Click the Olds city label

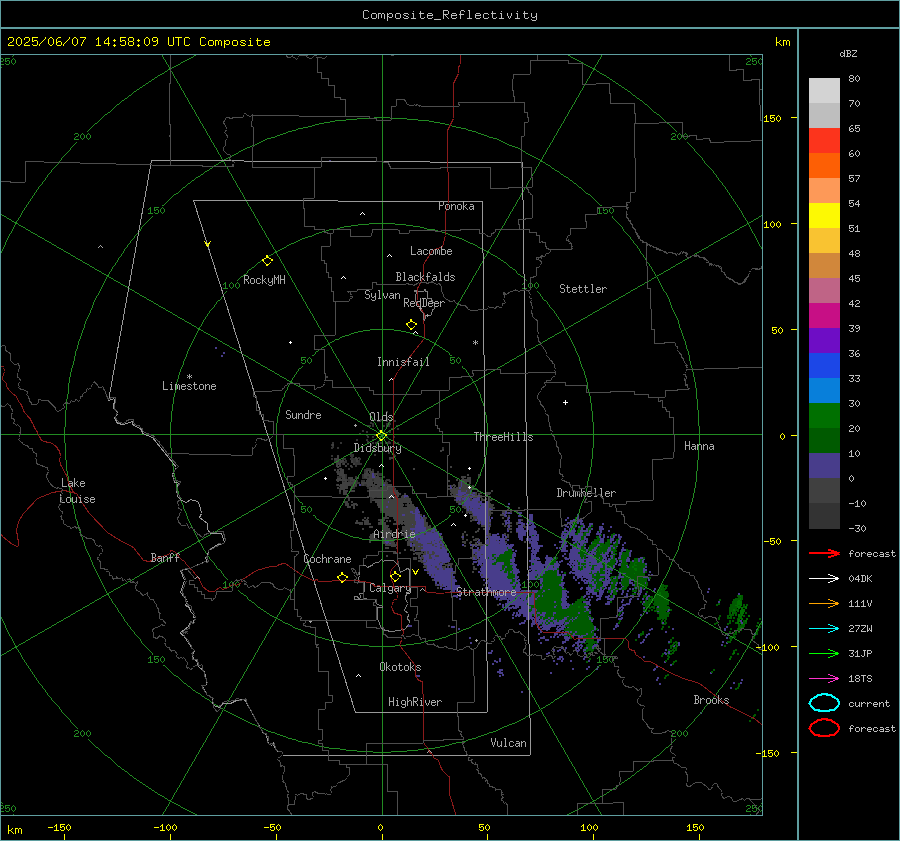pyautogui.click(x=381, y=417)
